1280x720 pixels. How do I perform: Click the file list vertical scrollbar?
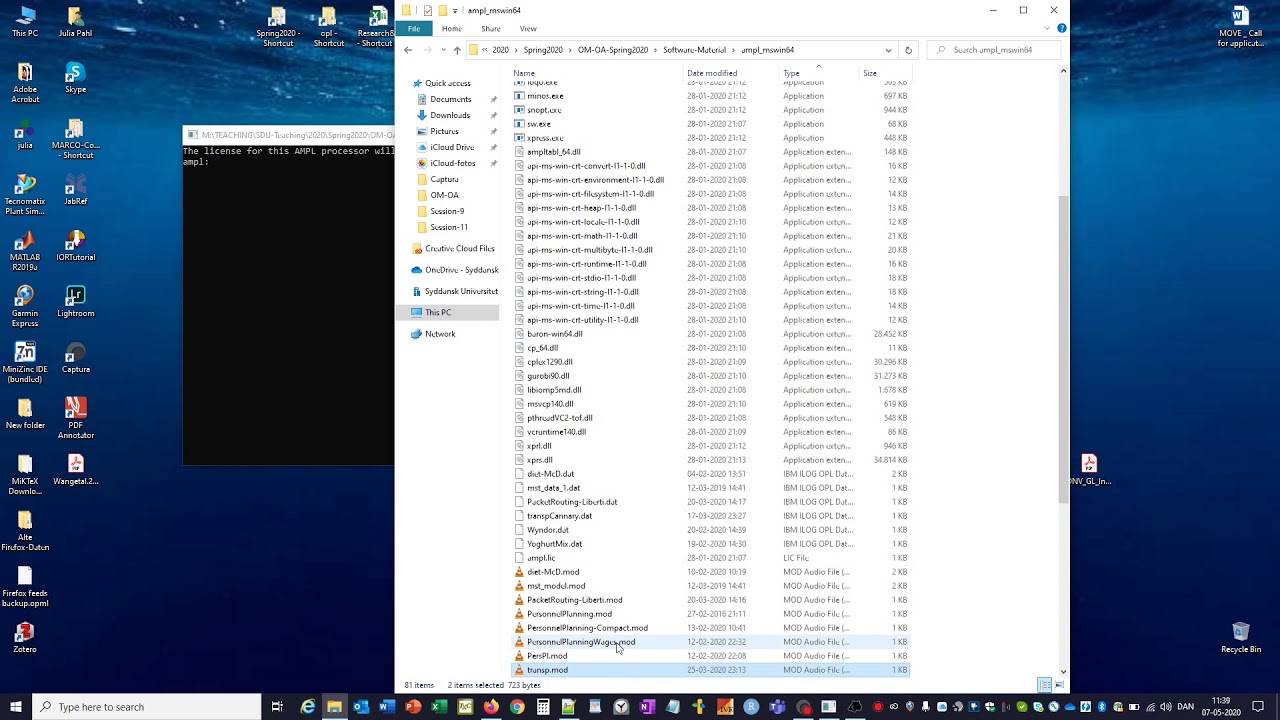coord(1063,350)
